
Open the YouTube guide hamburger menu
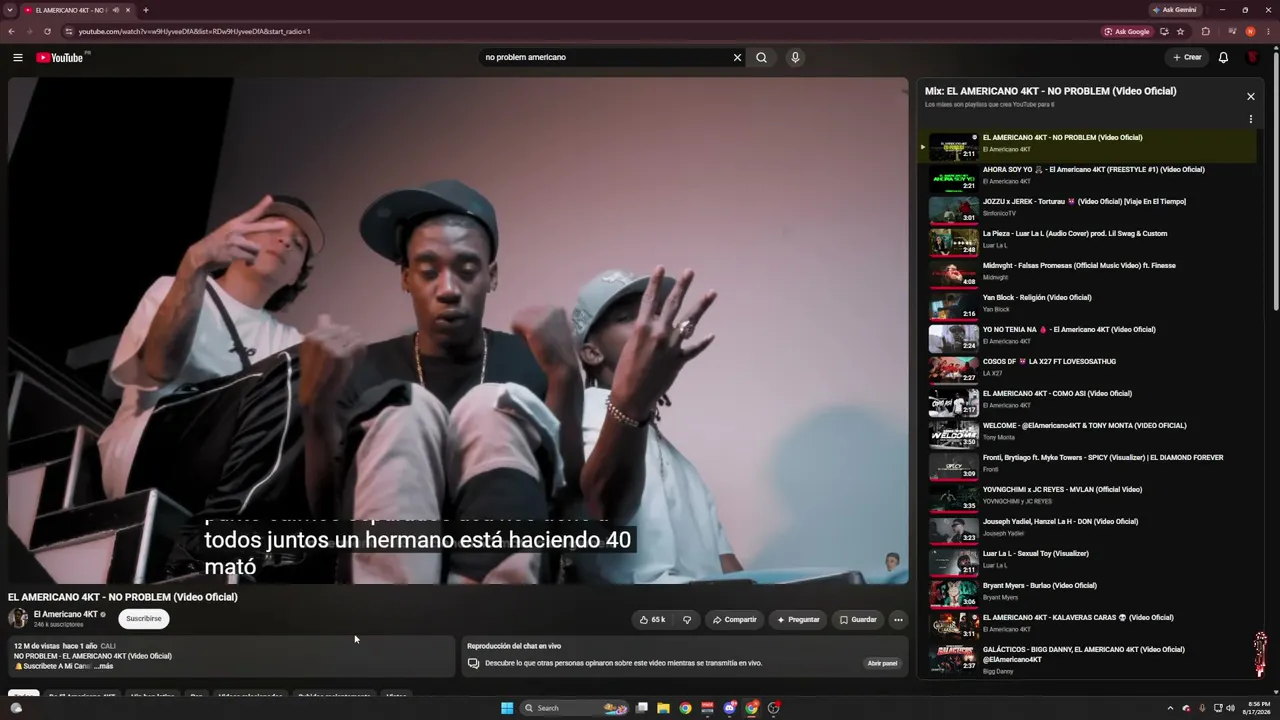pos(17,57)
